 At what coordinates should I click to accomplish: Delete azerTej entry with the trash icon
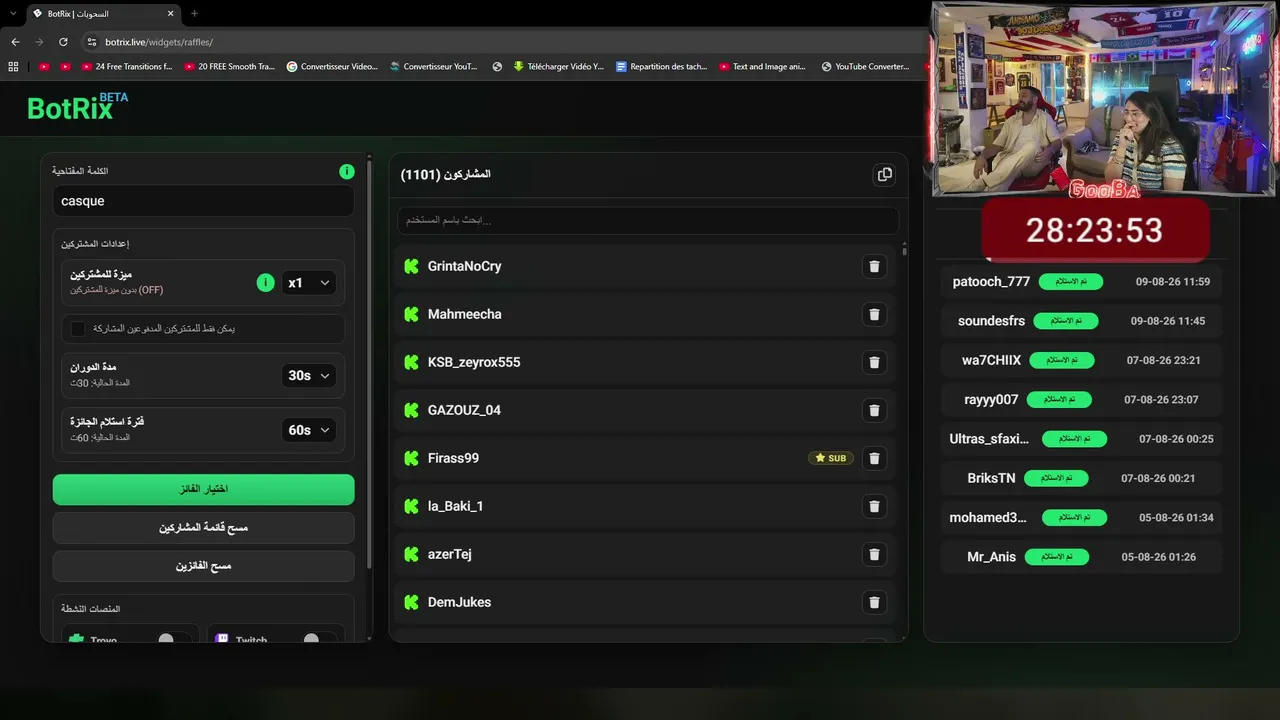(874, 554)
